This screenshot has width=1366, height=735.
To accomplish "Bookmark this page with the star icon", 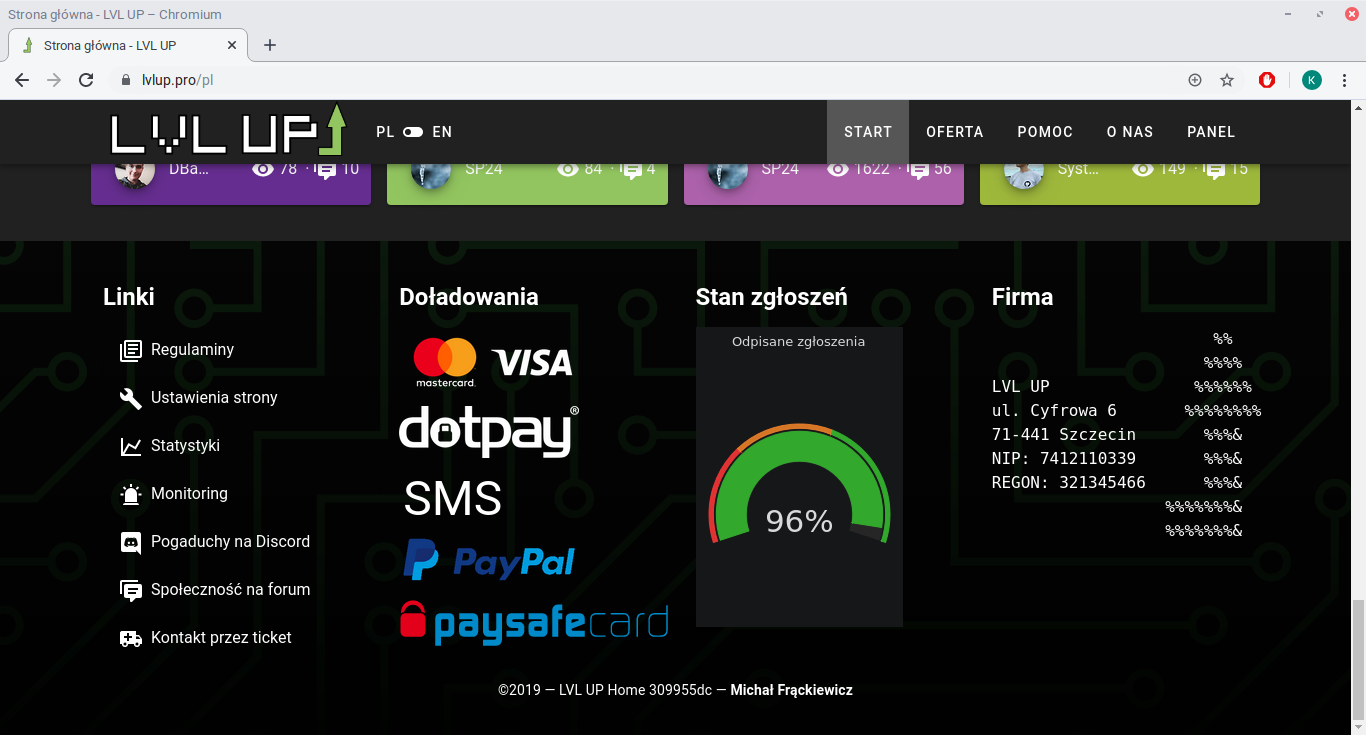I will [1227, 80].
